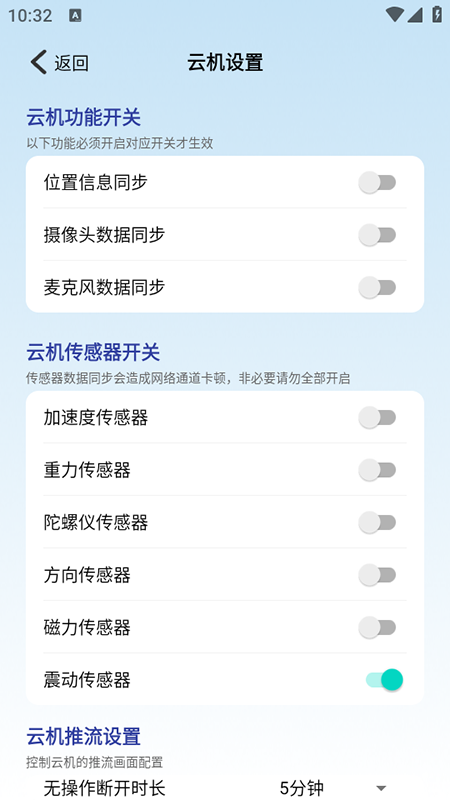Enable the 陀螺仪传感器 toggle

[378, 522]
